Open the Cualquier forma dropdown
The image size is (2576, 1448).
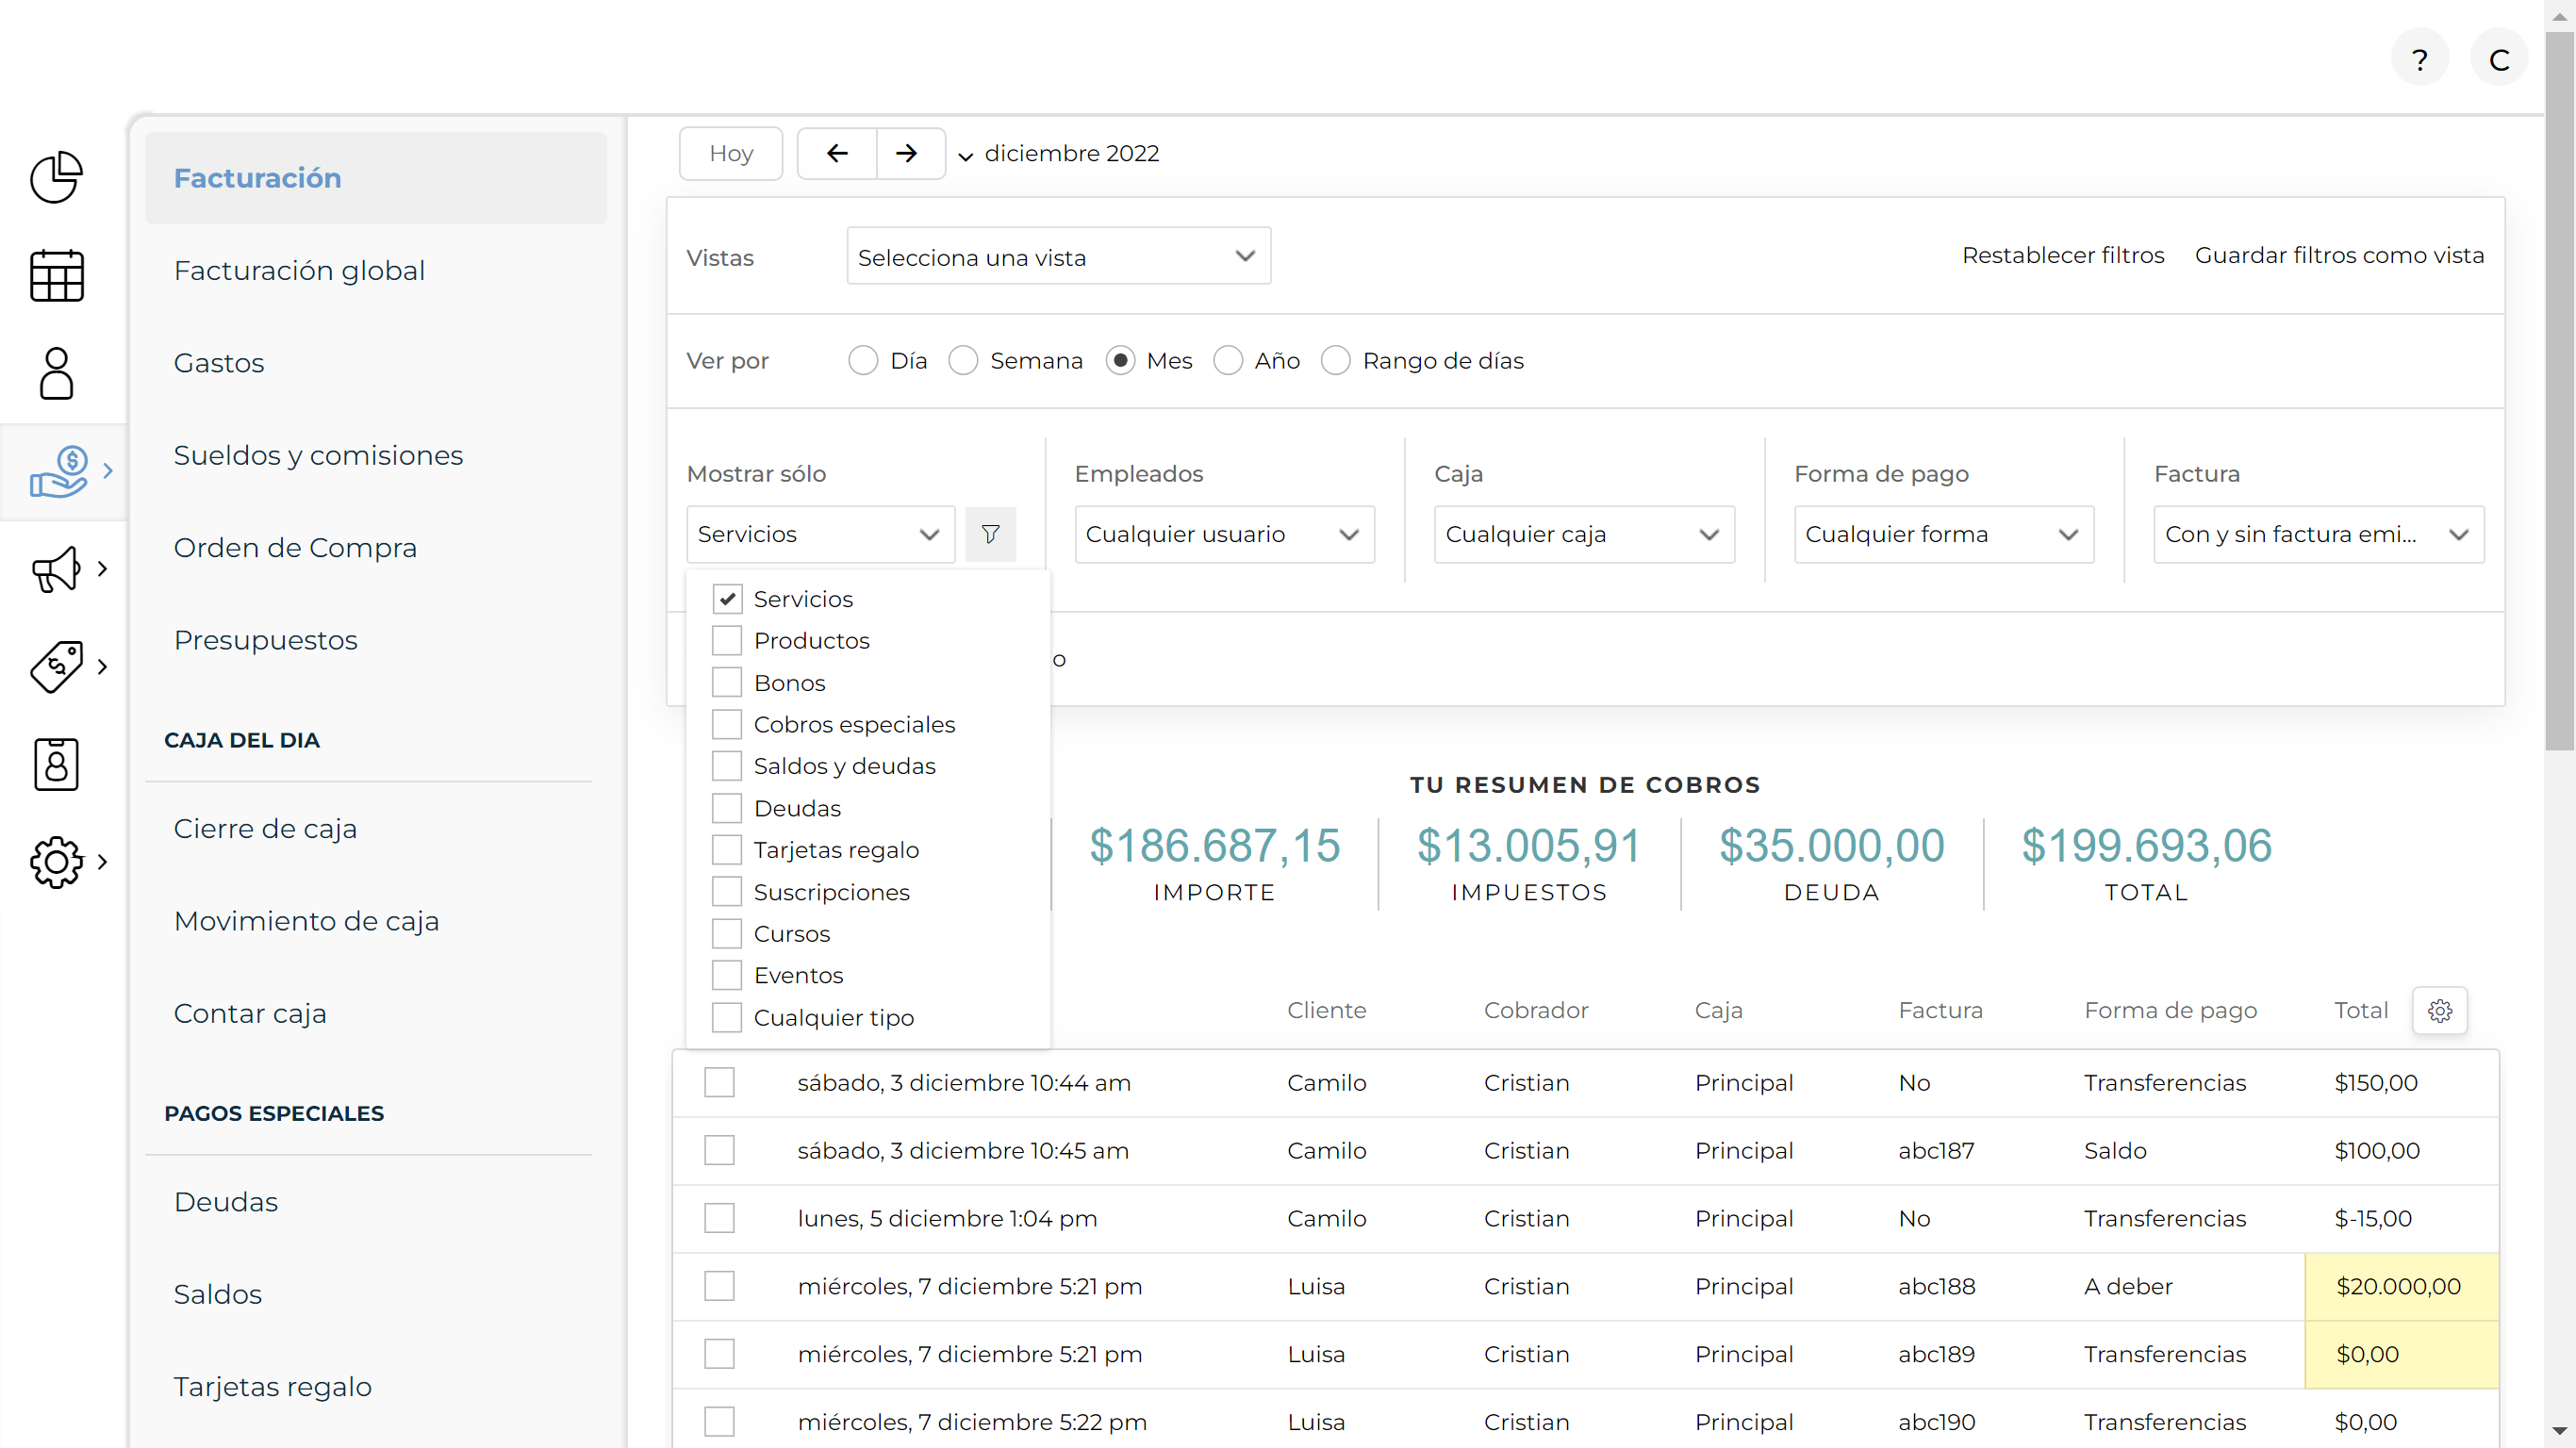(x=1944, y=534)
